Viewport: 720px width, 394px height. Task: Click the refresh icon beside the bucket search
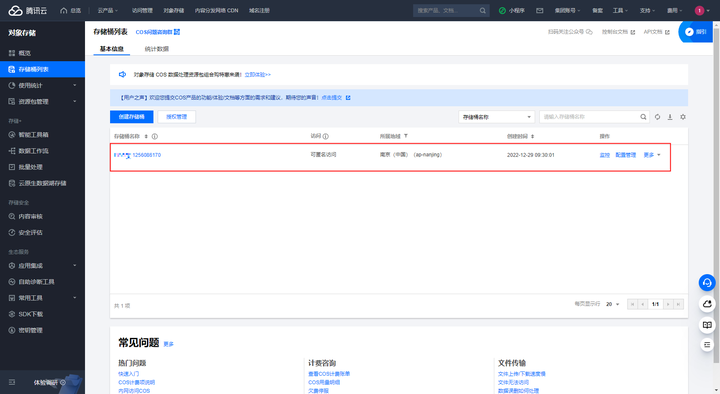657,117
